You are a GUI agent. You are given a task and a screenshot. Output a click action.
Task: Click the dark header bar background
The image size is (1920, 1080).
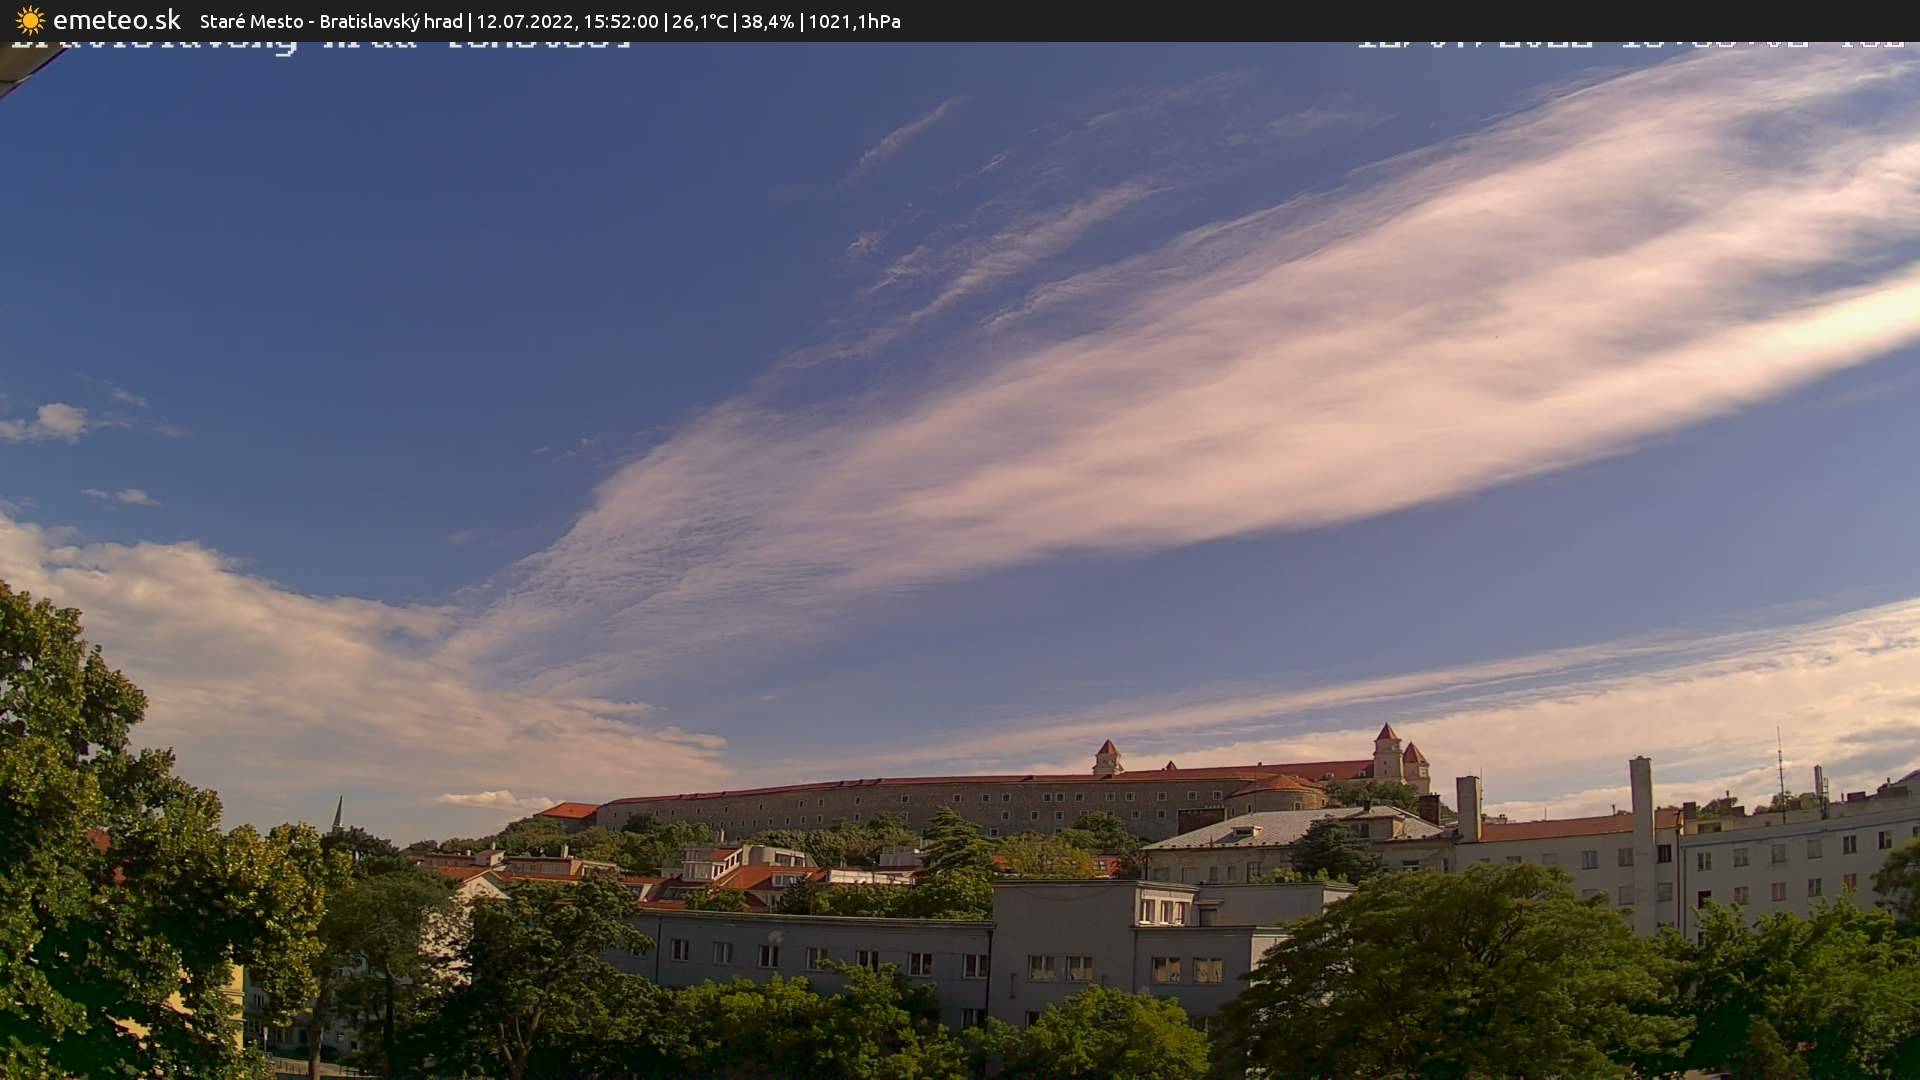coord(1400,20)
